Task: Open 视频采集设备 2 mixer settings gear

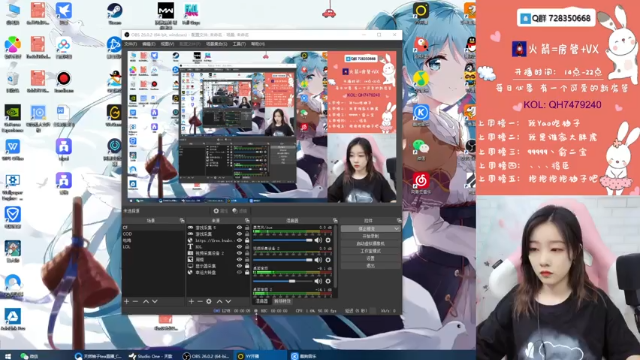Action: pyautogui.click(x=328, y=260)
